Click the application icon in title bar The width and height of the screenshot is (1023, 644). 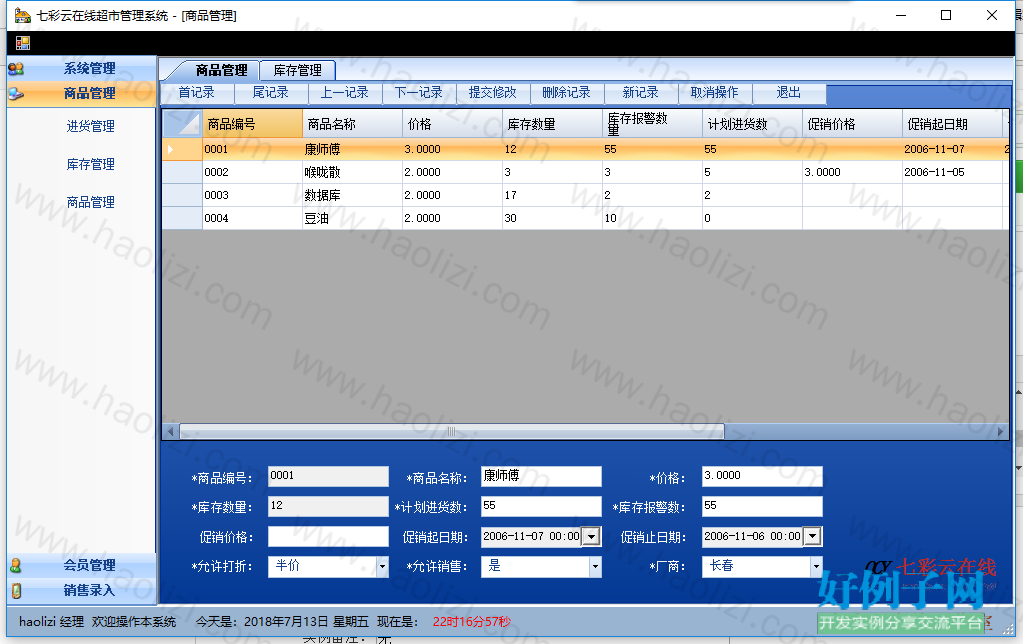22,15
